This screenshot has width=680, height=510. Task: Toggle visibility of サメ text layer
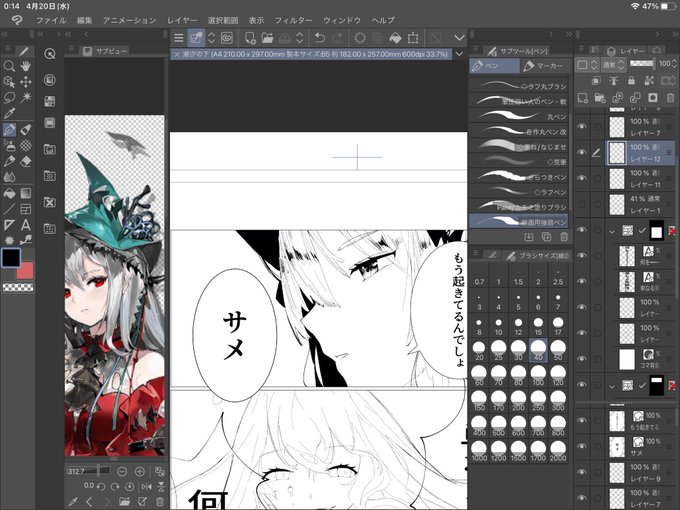click(582, 446)
